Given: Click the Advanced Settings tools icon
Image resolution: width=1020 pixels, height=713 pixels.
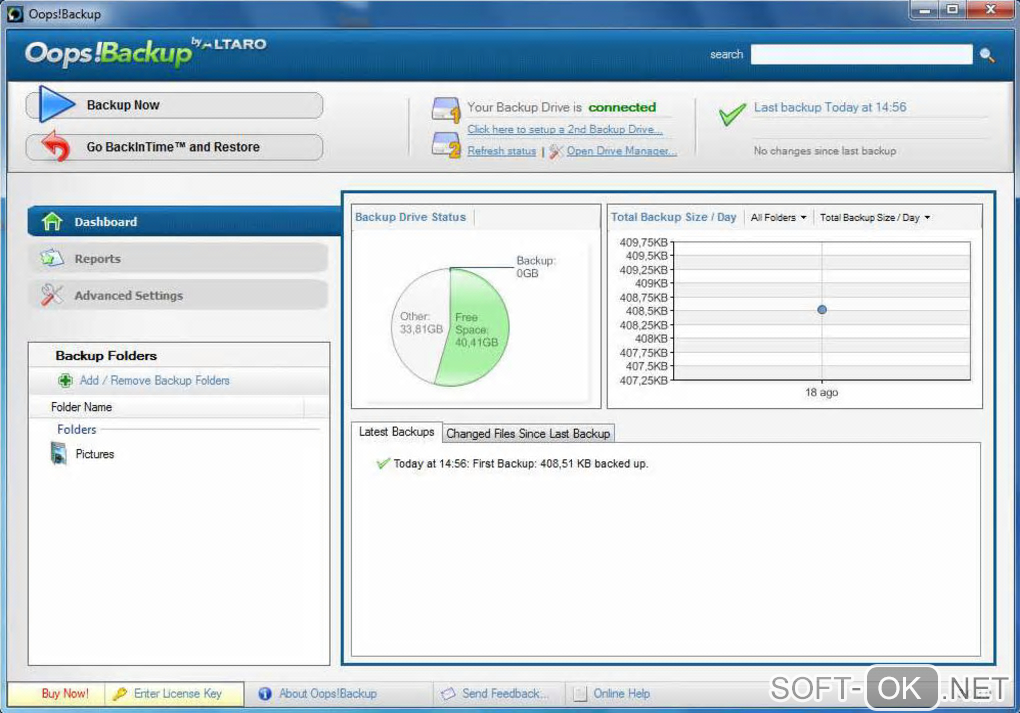Looking at the screenshot, I should (x=52, y=295).
